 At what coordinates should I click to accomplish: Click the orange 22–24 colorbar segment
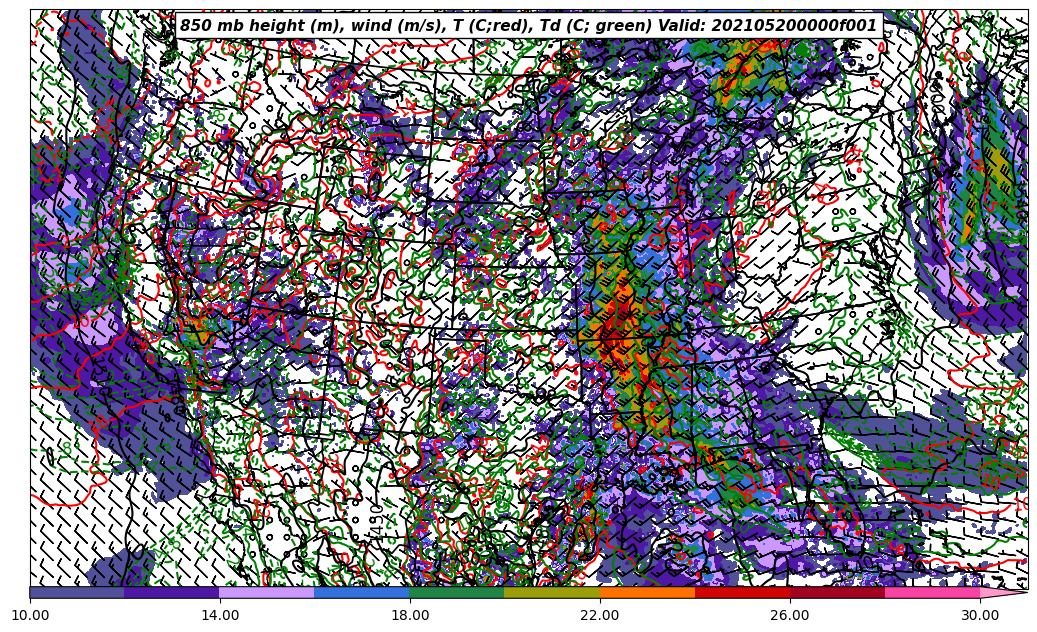point(647,592)
